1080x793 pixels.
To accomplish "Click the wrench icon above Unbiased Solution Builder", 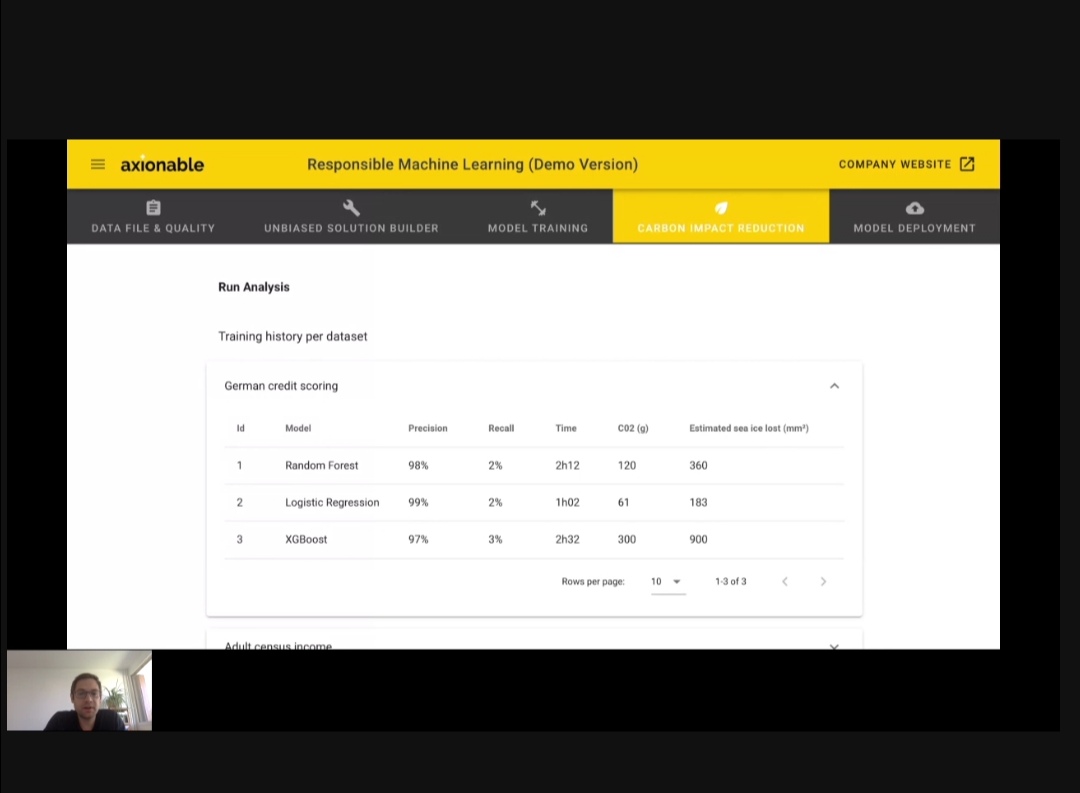I will point(351,207).
